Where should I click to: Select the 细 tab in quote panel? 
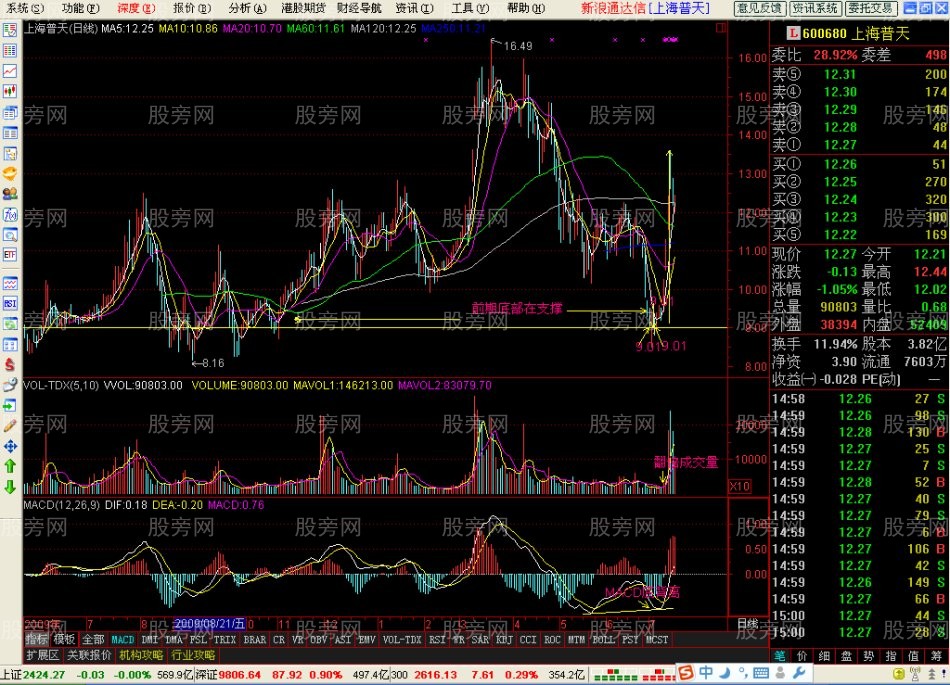pyautogui.click(x=825, y=656)
